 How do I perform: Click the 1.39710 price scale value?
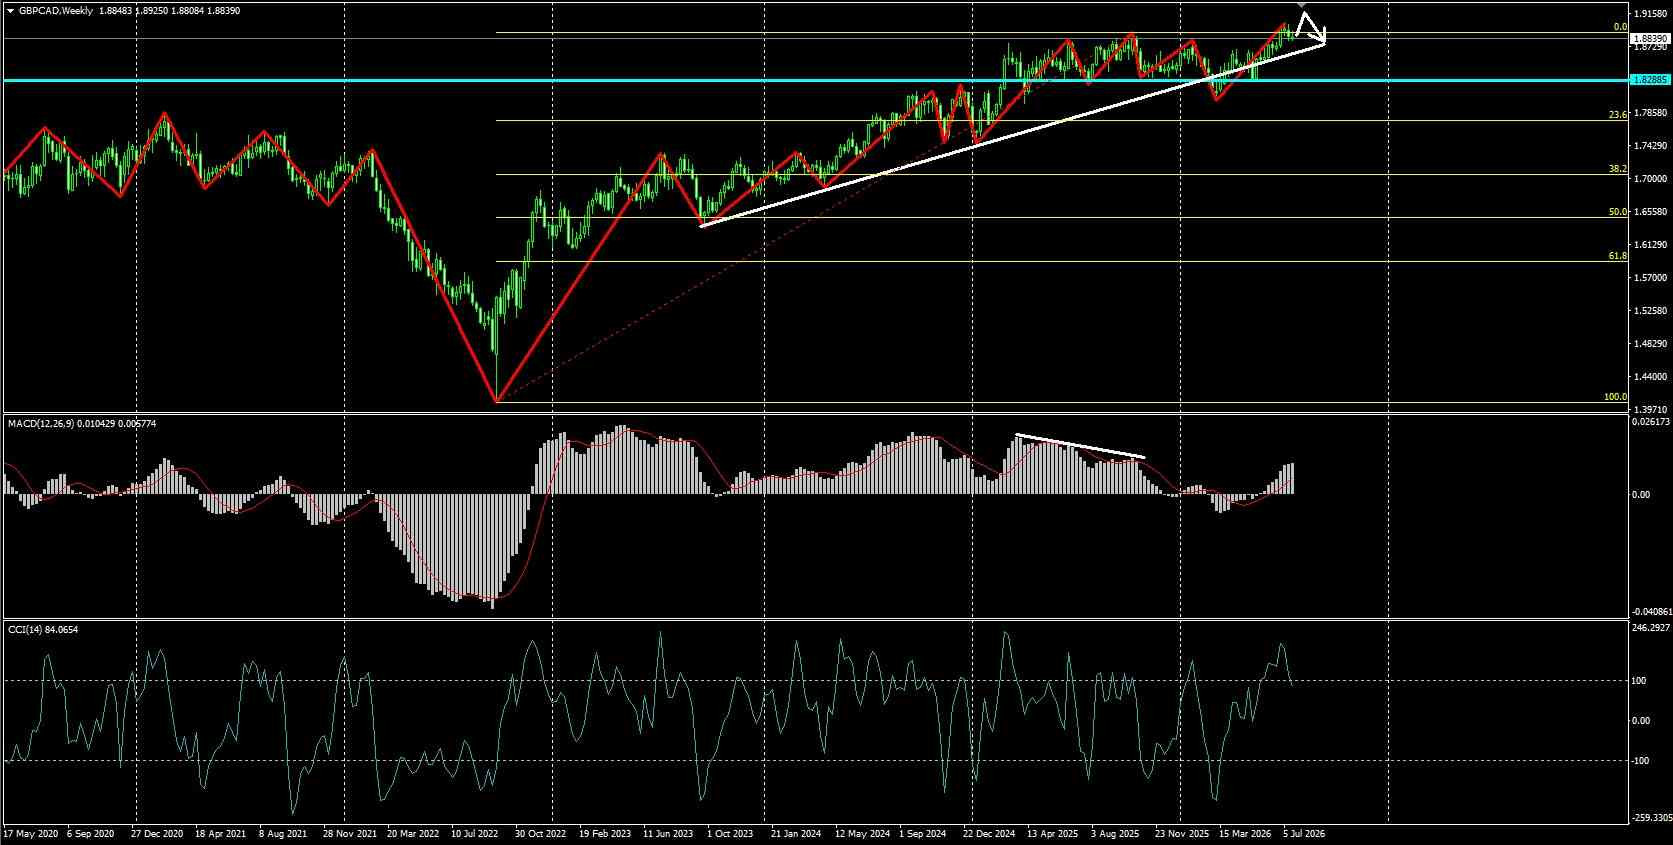[x=1650, y=410]
